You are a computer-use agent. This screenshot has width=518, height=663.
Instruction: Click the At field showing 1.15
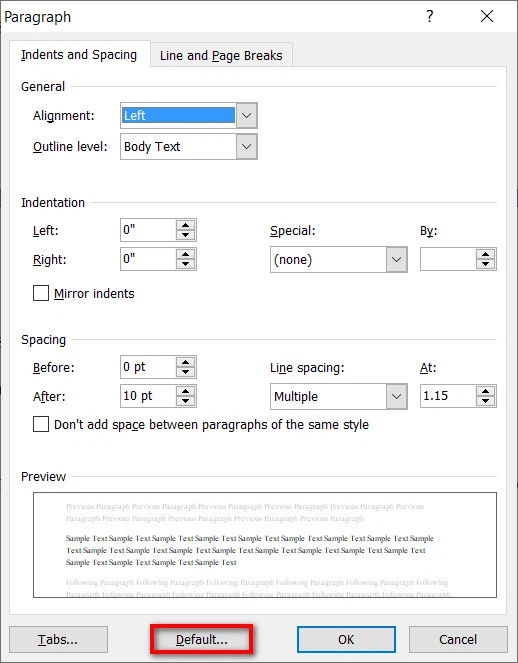[448, 396]
